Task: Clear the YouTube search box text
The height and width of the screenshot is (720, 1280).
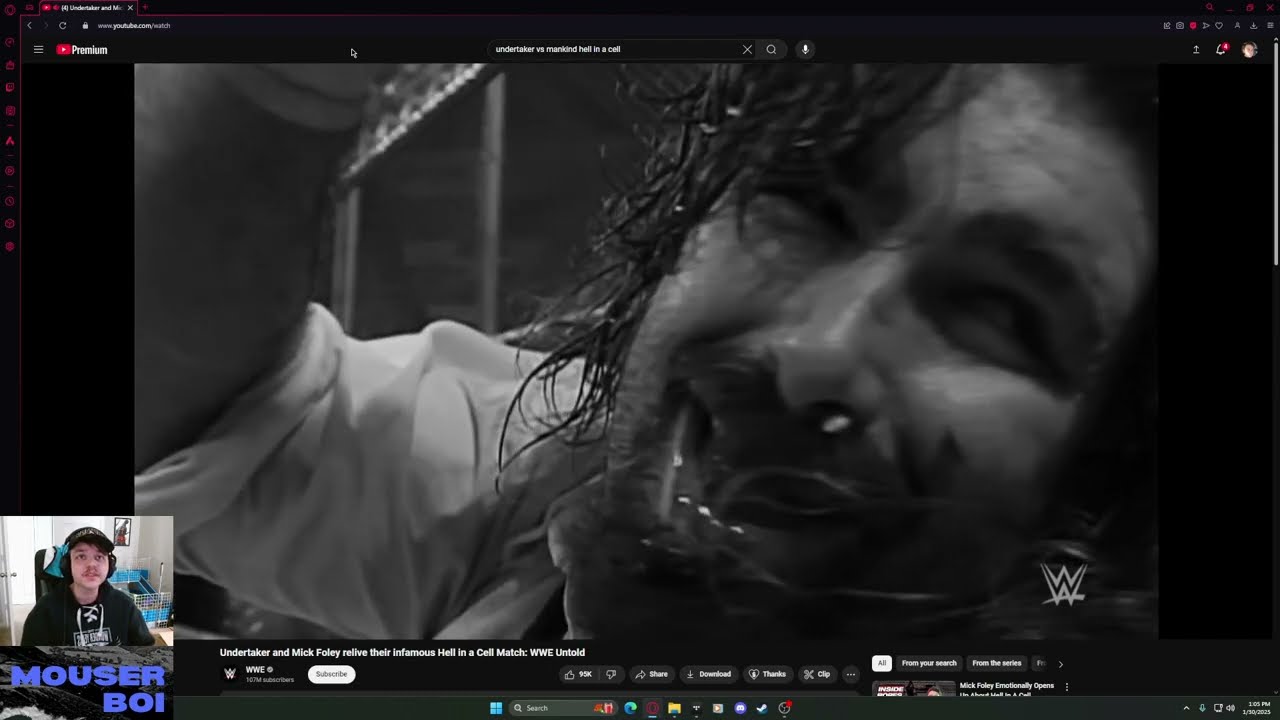Action: pyautogui.click(x=747, y=49)
